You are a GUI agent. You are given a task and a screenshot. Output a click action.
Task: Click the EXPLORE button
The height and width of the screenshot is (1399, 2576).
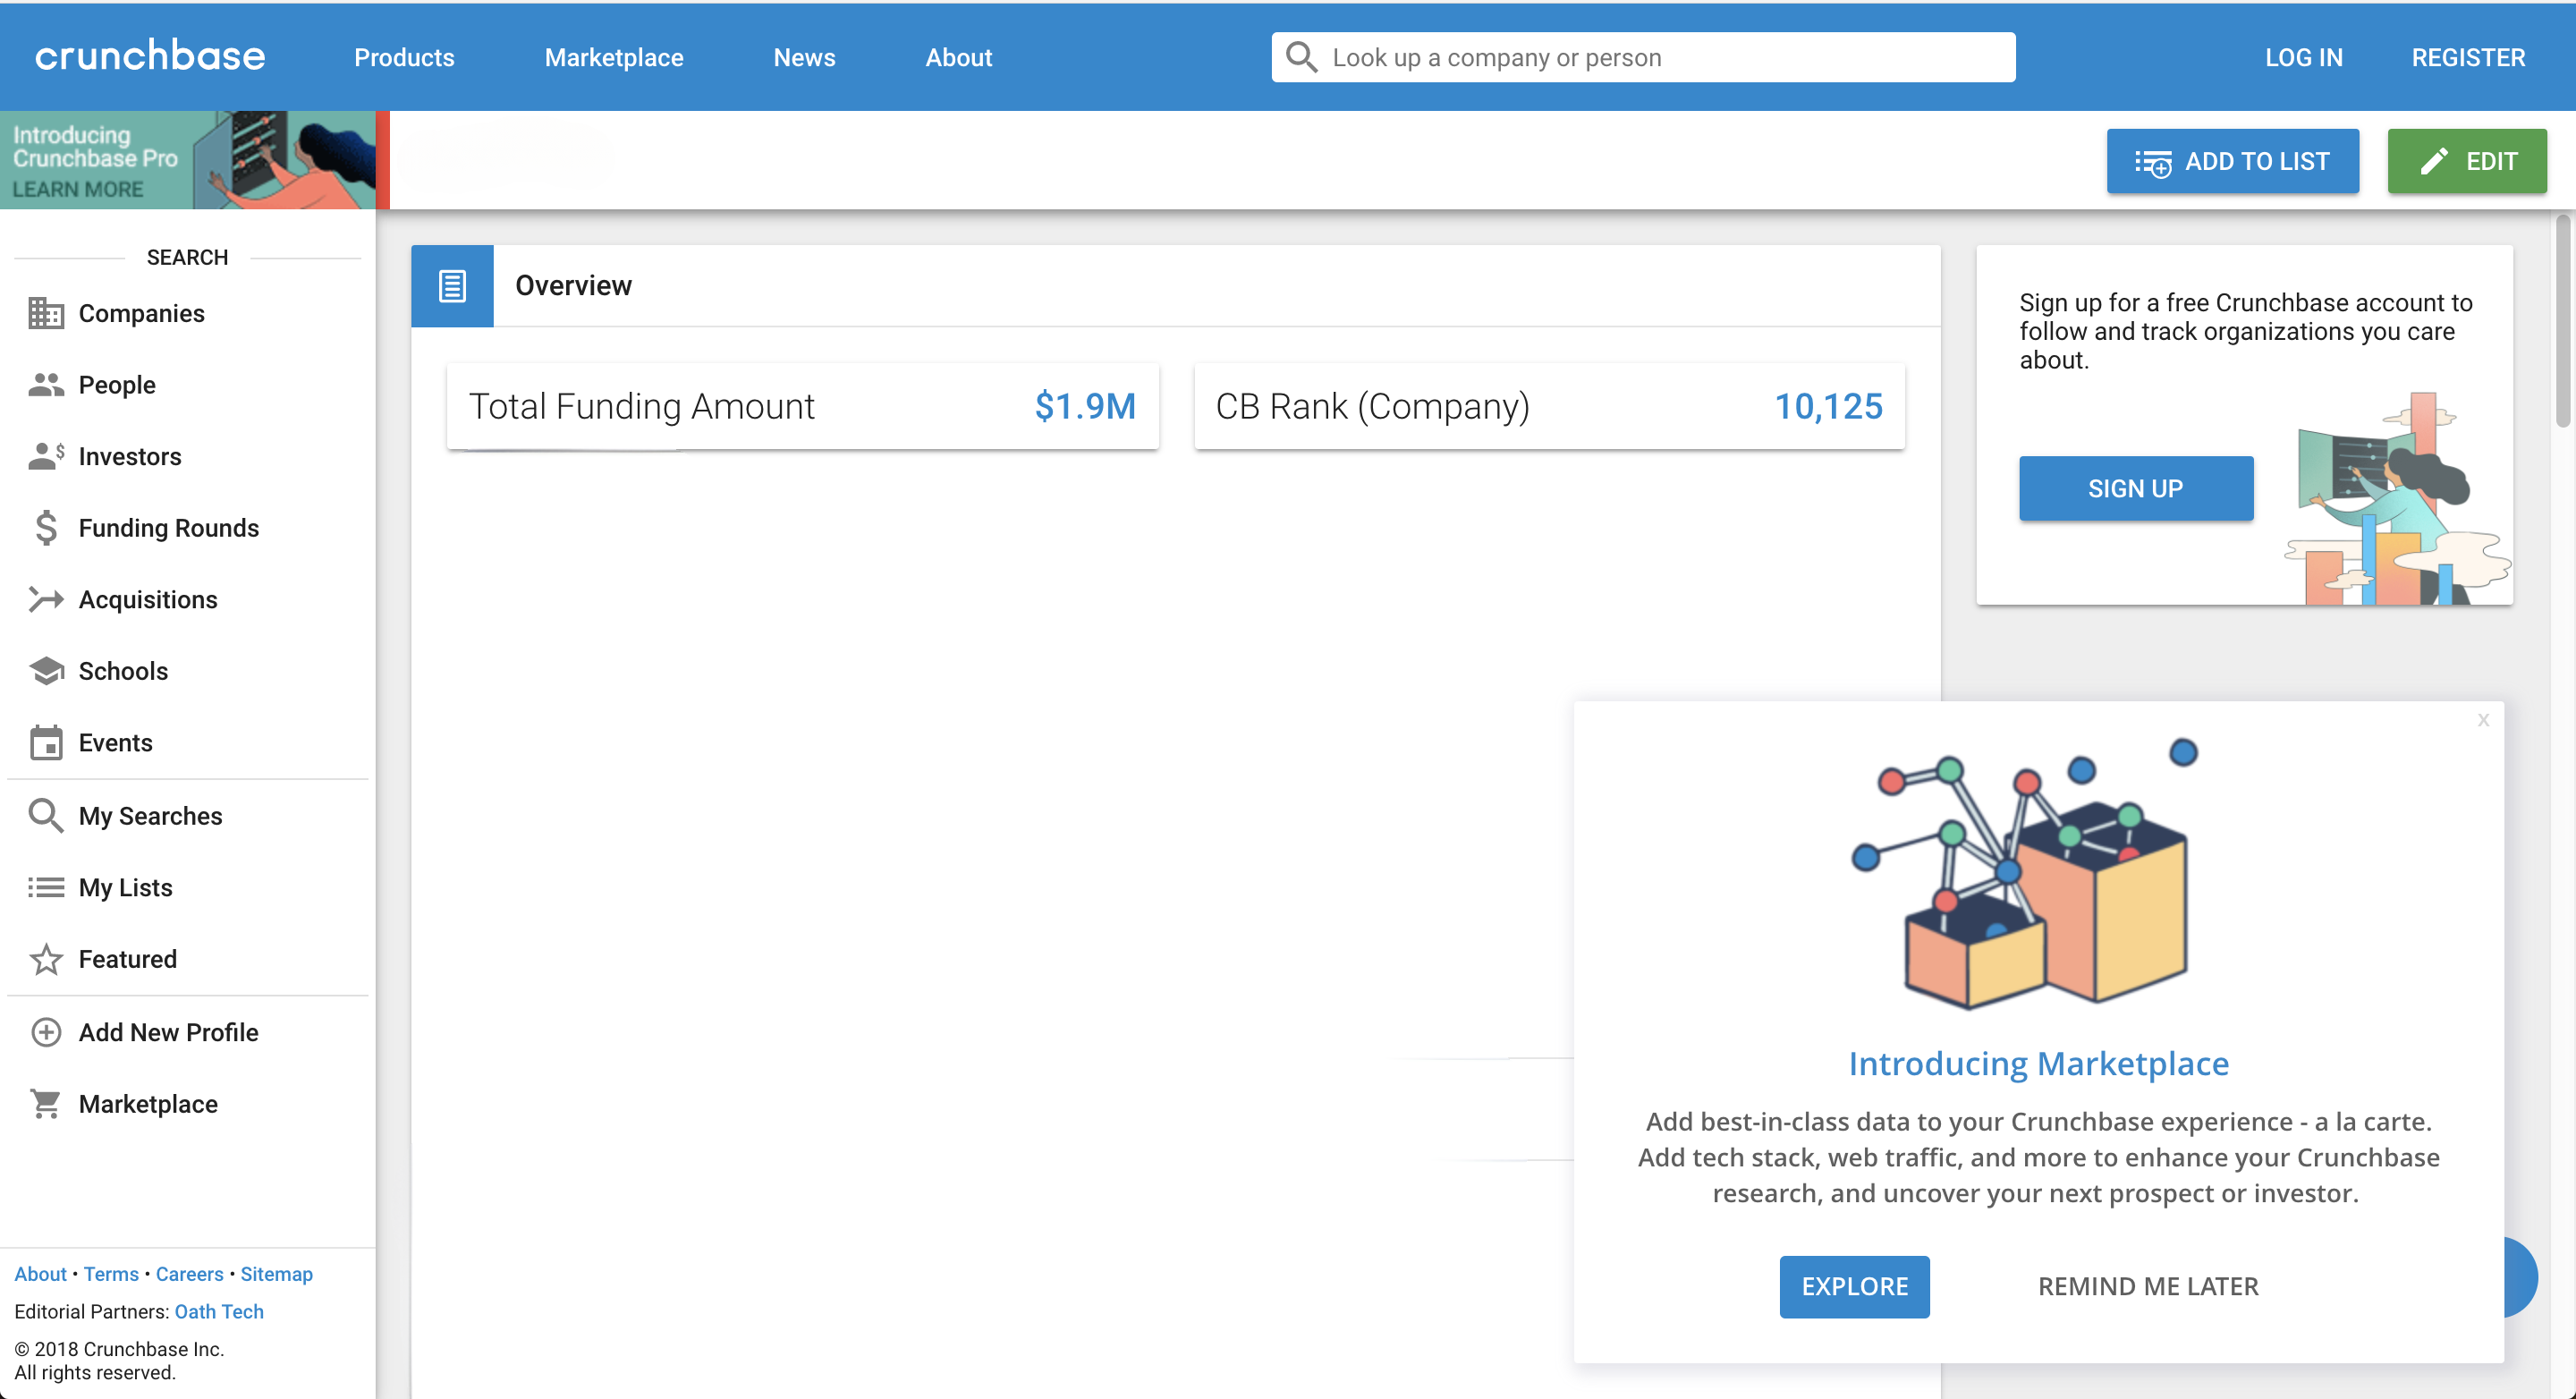1854,1286
